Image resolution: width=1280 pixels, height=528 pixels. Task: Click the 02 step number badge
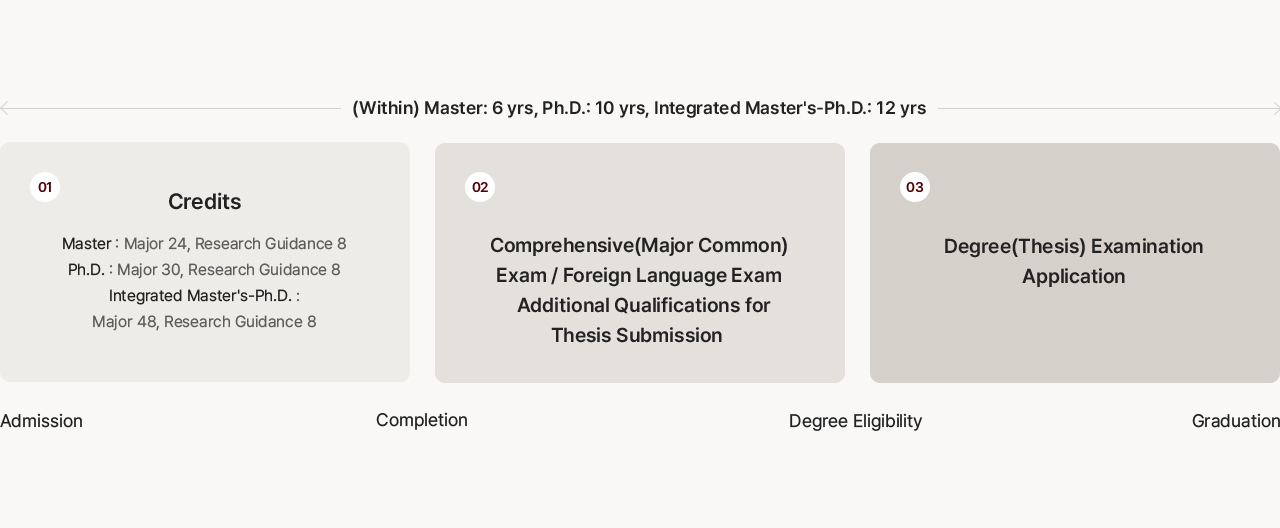480,187
